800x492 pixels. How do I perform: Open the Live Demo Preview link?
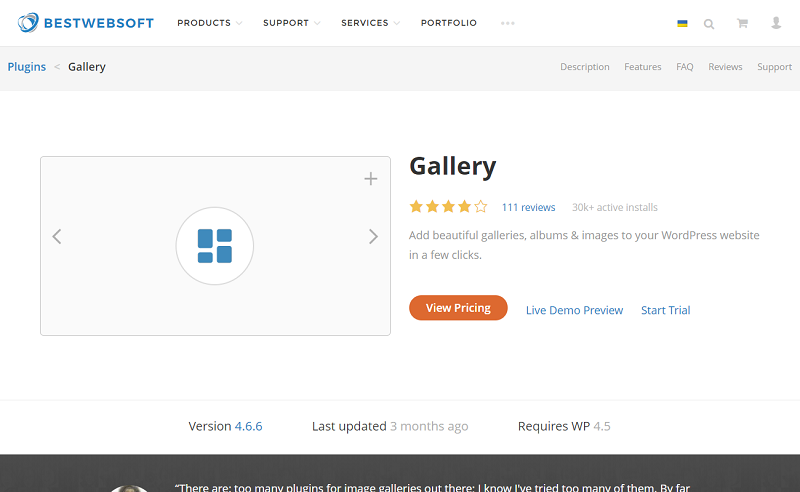[574, 310]
